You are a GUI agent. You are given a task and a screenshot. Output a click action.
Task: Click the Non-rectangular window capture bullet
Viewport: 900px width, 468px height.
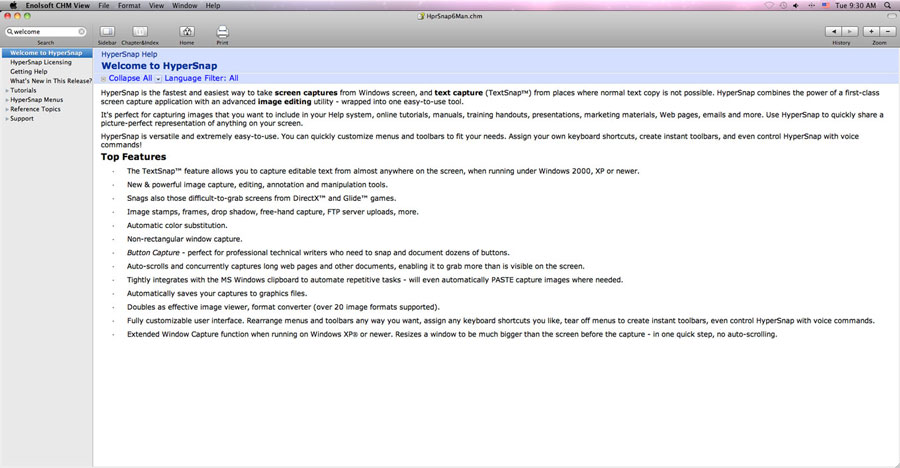pyautogui.click(x=184, y=239)
